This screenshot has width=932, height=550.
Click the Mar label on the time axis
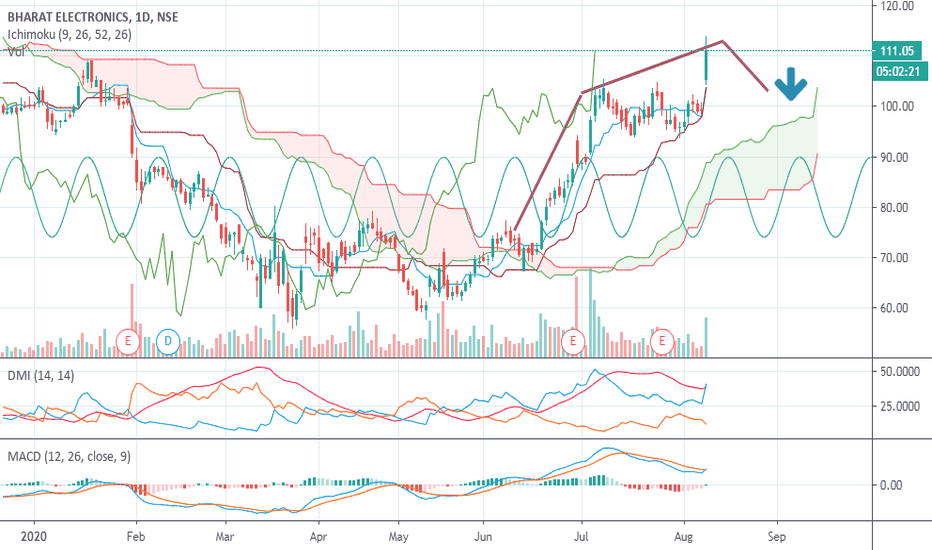pos(225,536)
